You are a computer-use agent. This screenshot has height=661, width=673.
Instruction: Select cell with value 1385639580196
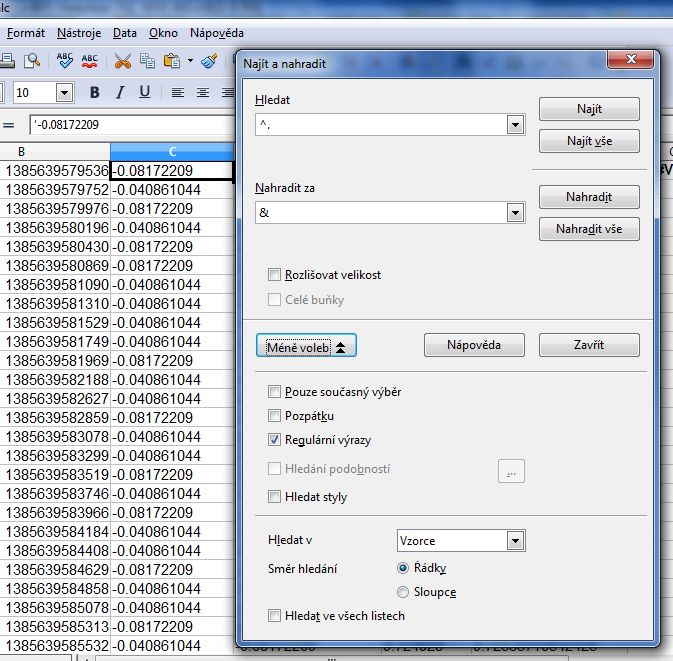click(57, 227)
